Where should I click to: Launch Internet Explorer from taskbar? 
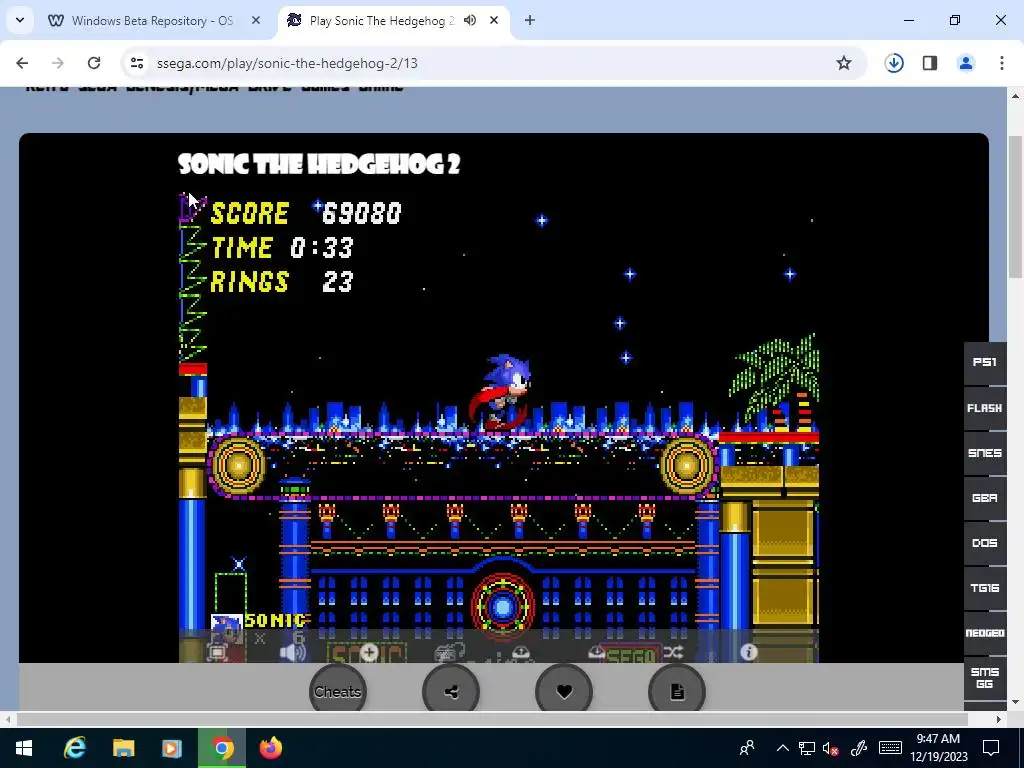pos(75,748)
